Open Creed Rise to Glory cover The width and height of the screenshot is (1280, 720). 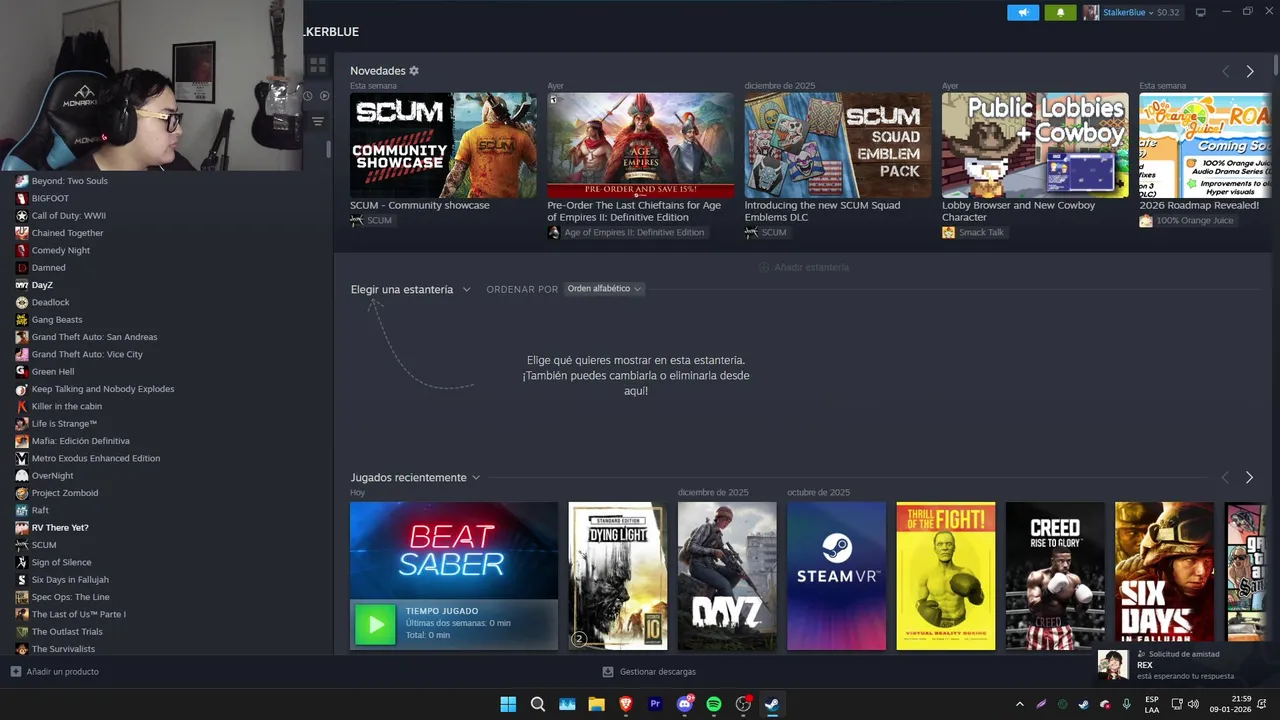pyautogui.click(x=1055, y=576)
